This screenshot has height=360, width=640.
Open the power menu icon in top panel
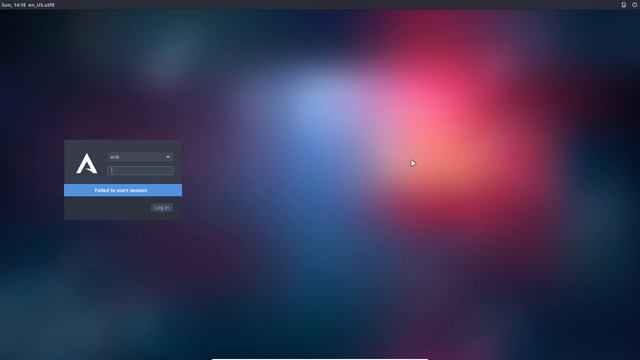(635, 5)
